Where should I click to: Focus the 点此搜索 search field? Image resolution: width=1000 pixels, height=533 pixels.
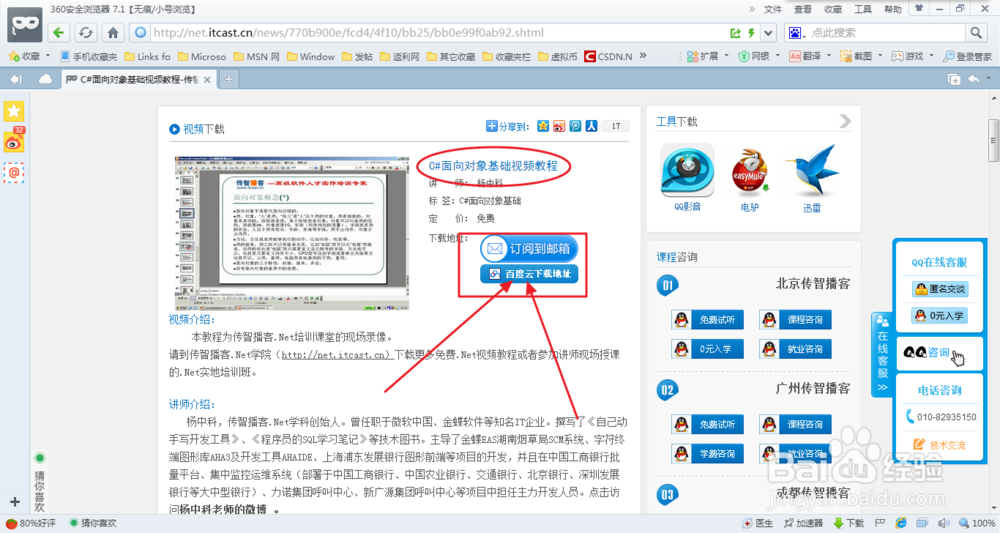tap(886, 33)
